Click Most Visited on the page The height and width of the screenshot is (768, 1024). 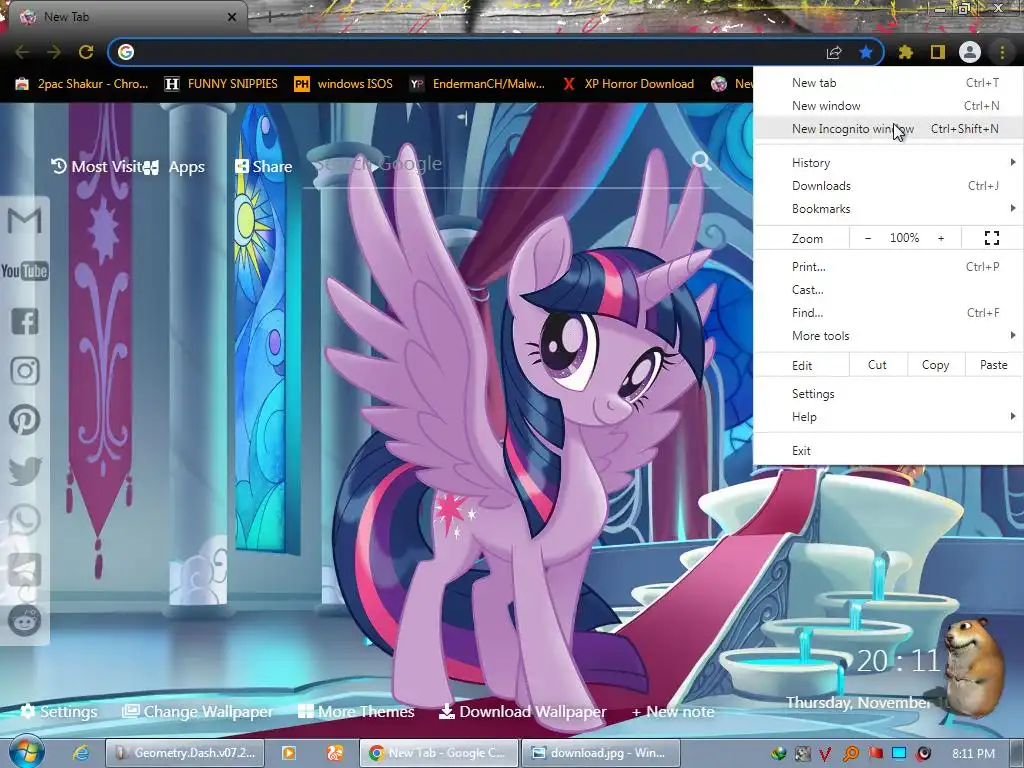pyautogui.click(x=97, y=167)
